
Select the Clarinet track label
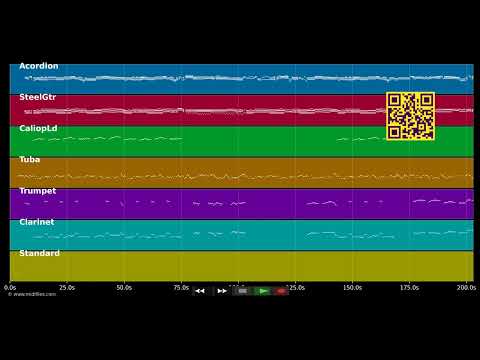coord(37,222)
